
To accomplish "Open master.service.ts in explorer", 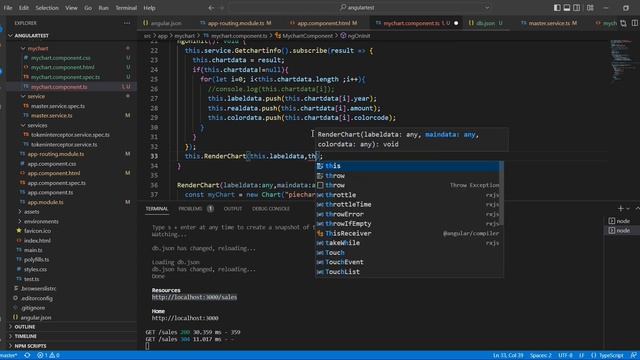I will (x=51, y=116).
